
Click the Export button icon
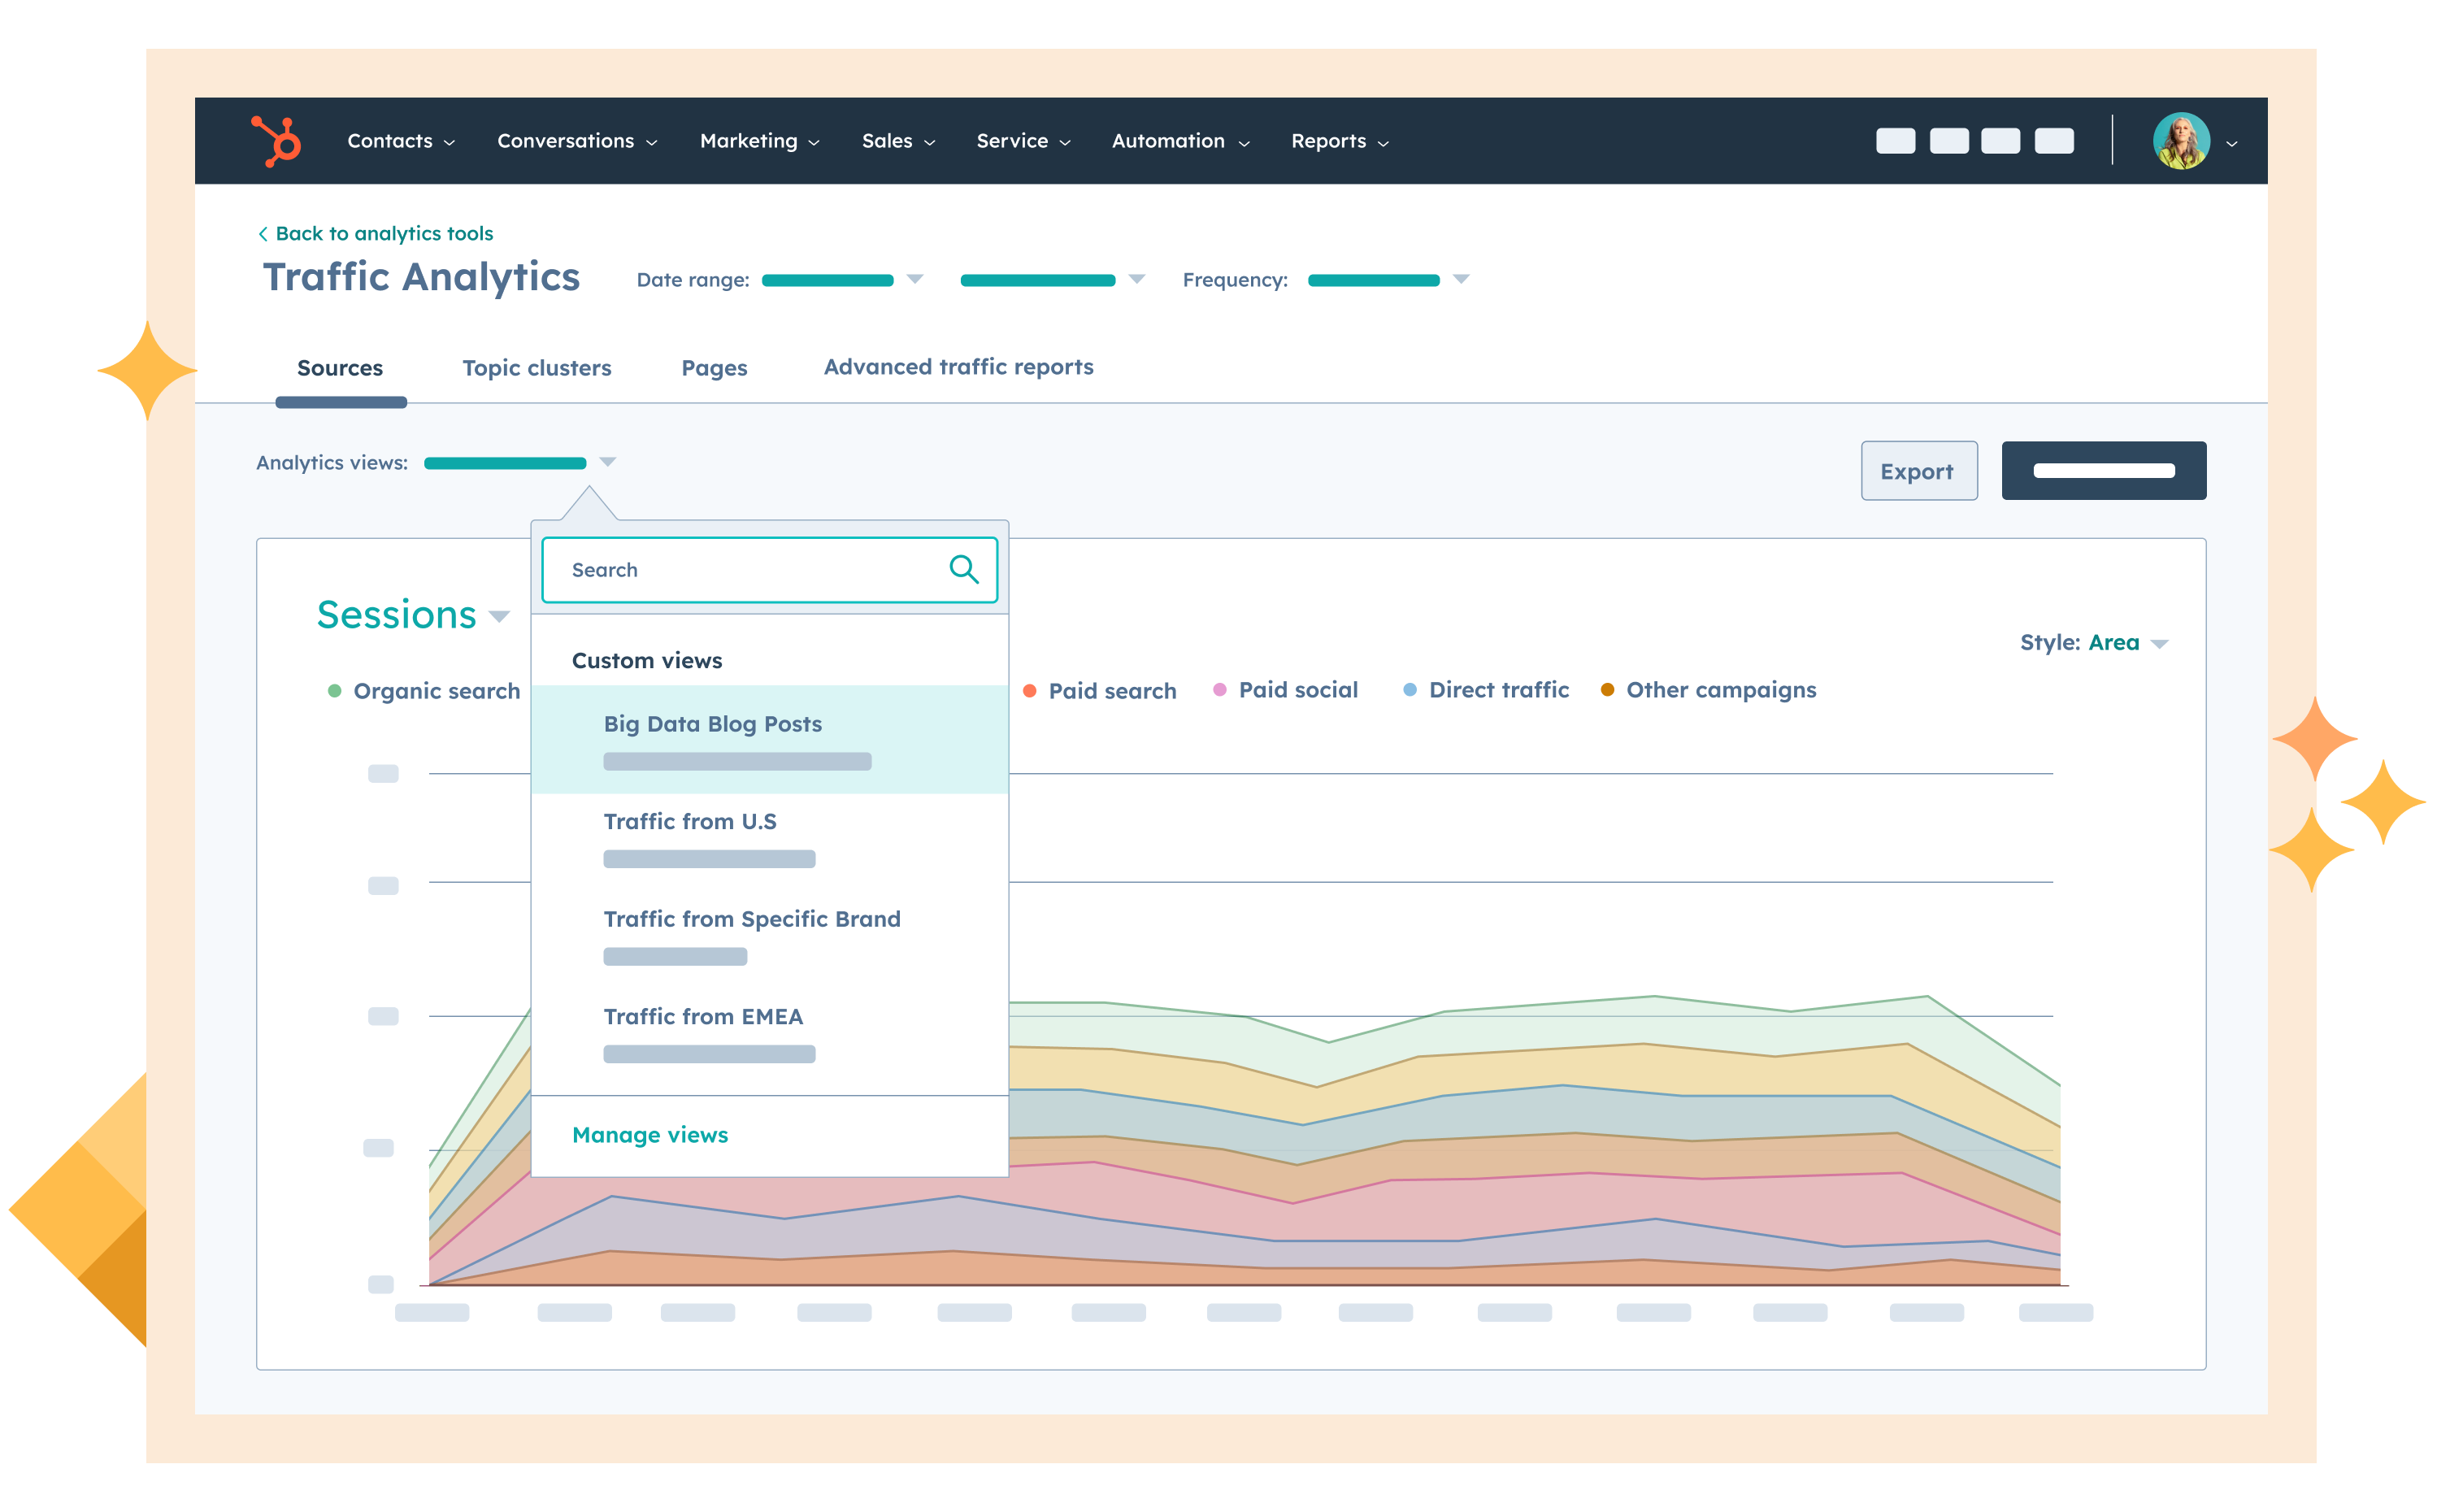[1918, 470]
